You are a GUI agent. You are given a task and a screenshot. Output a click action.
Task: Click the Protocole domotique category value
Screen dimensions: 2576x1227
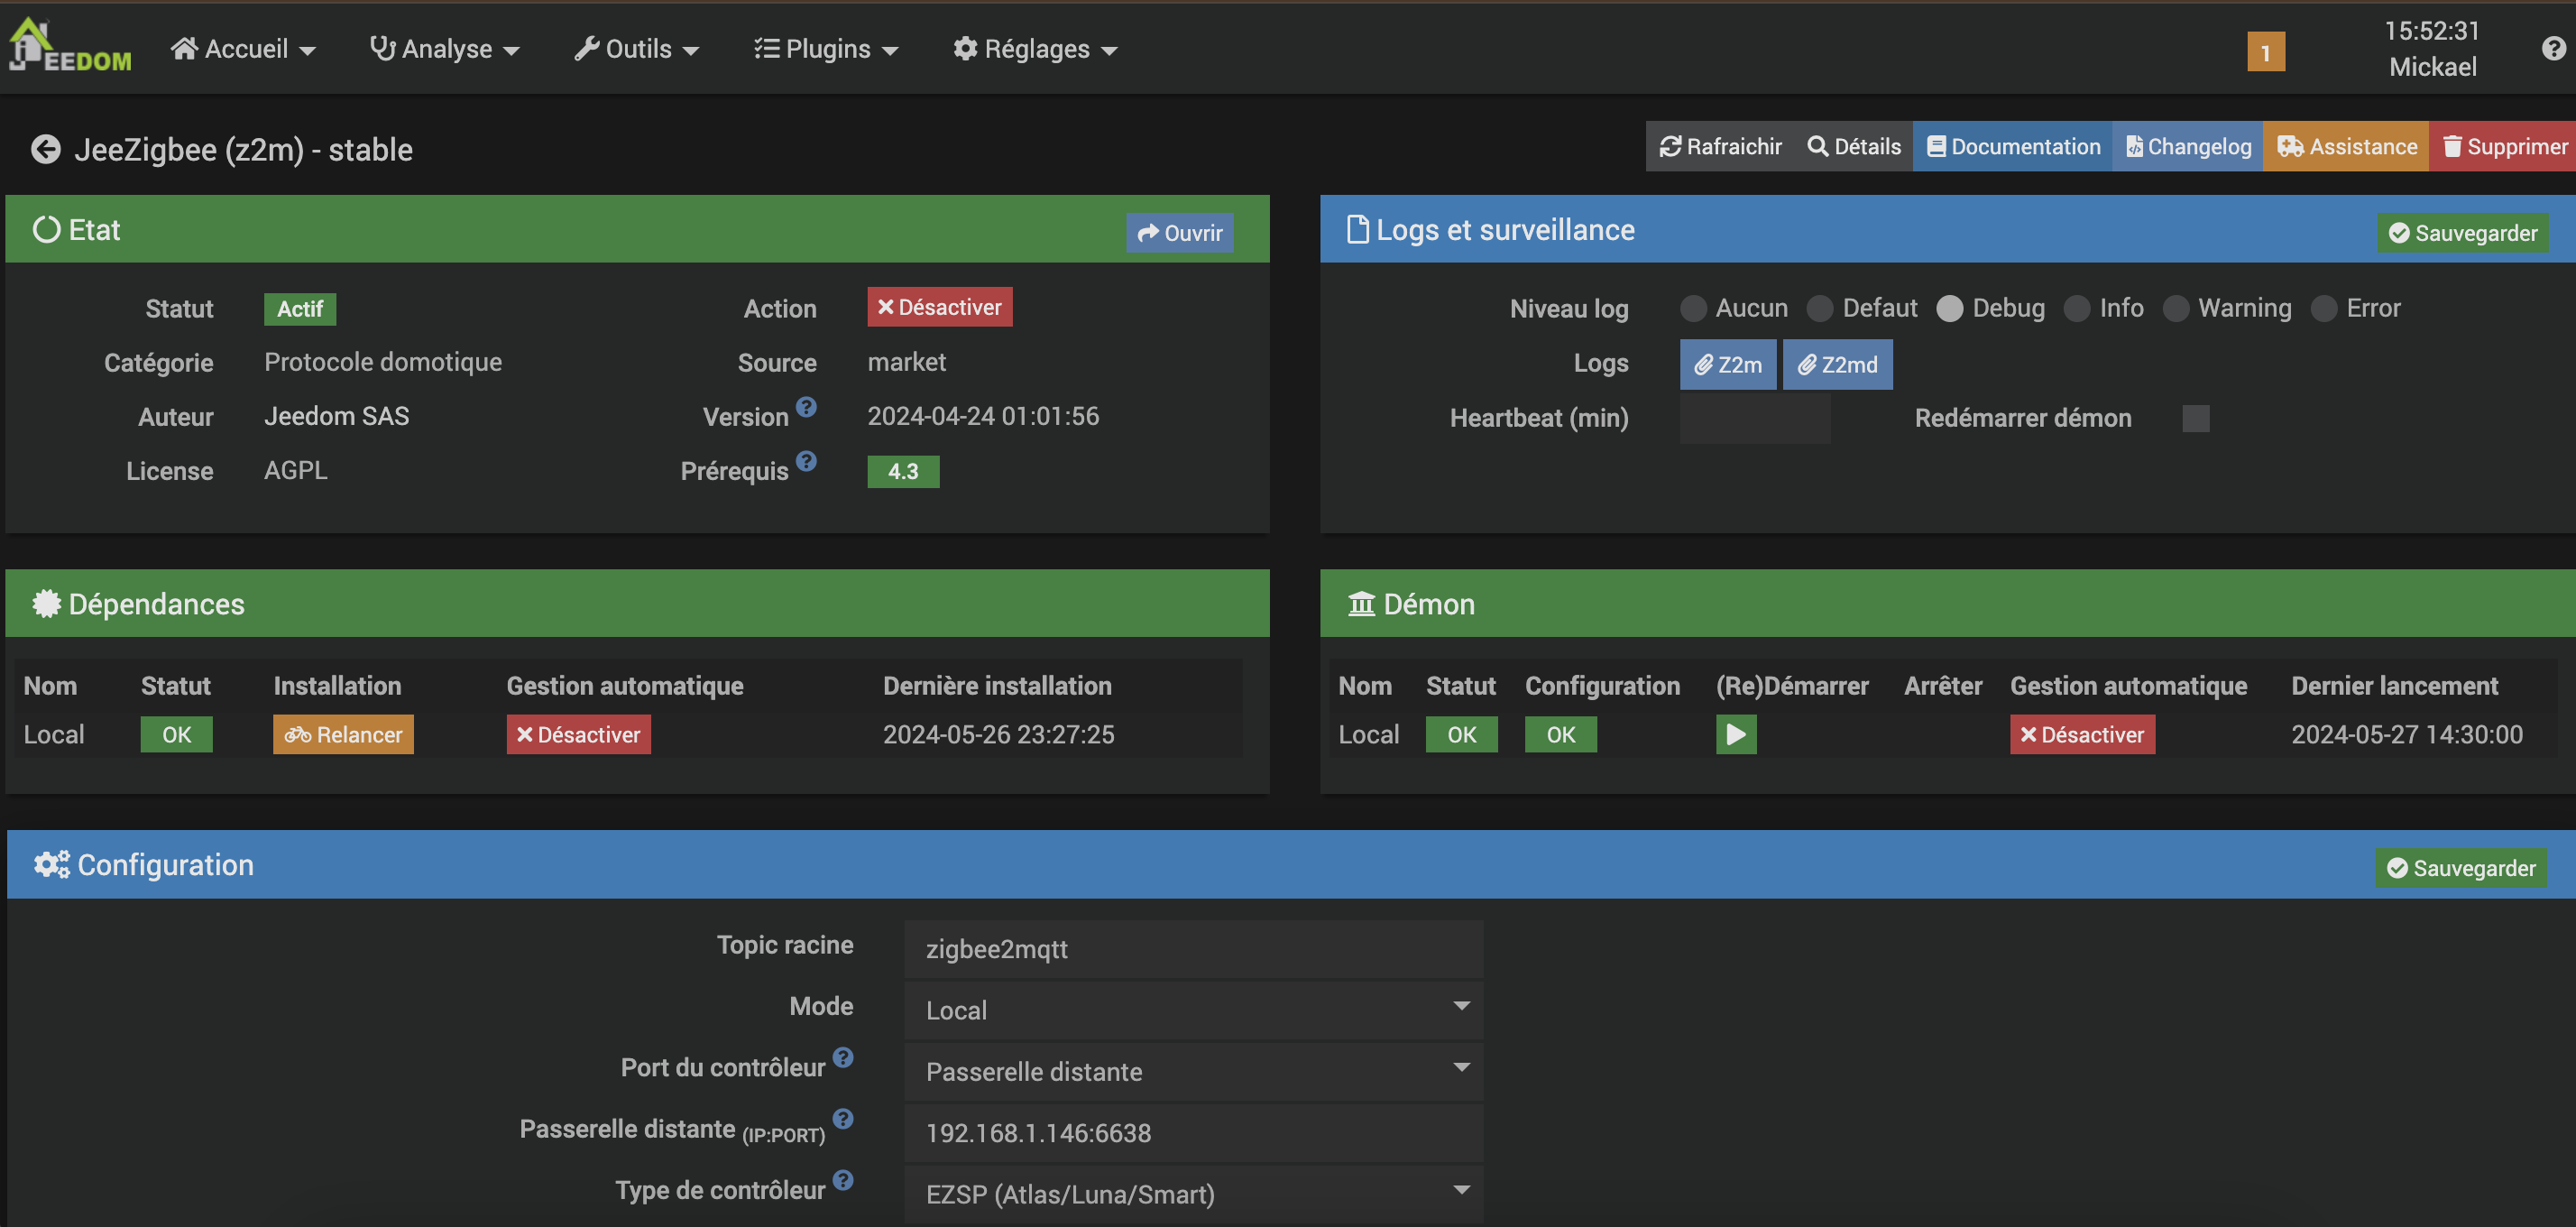383,362
